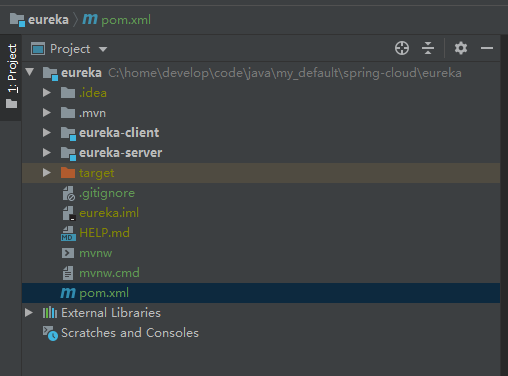Screen dimensions: 508x376
Task: Click the Collapse All icon in Project toolbar
Action: 428,48
